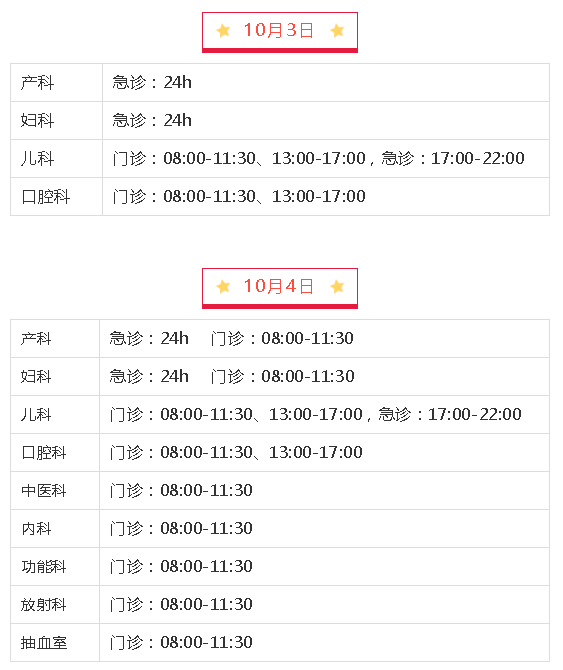This screenshot has height=670, width=563.
Task: Click 内科 department label
Action: [36, 529]
